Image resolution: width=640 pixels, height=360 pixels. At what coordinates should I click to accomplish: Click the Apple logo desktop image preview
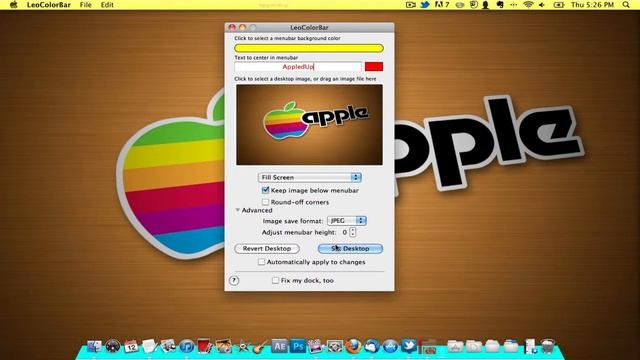309,124
